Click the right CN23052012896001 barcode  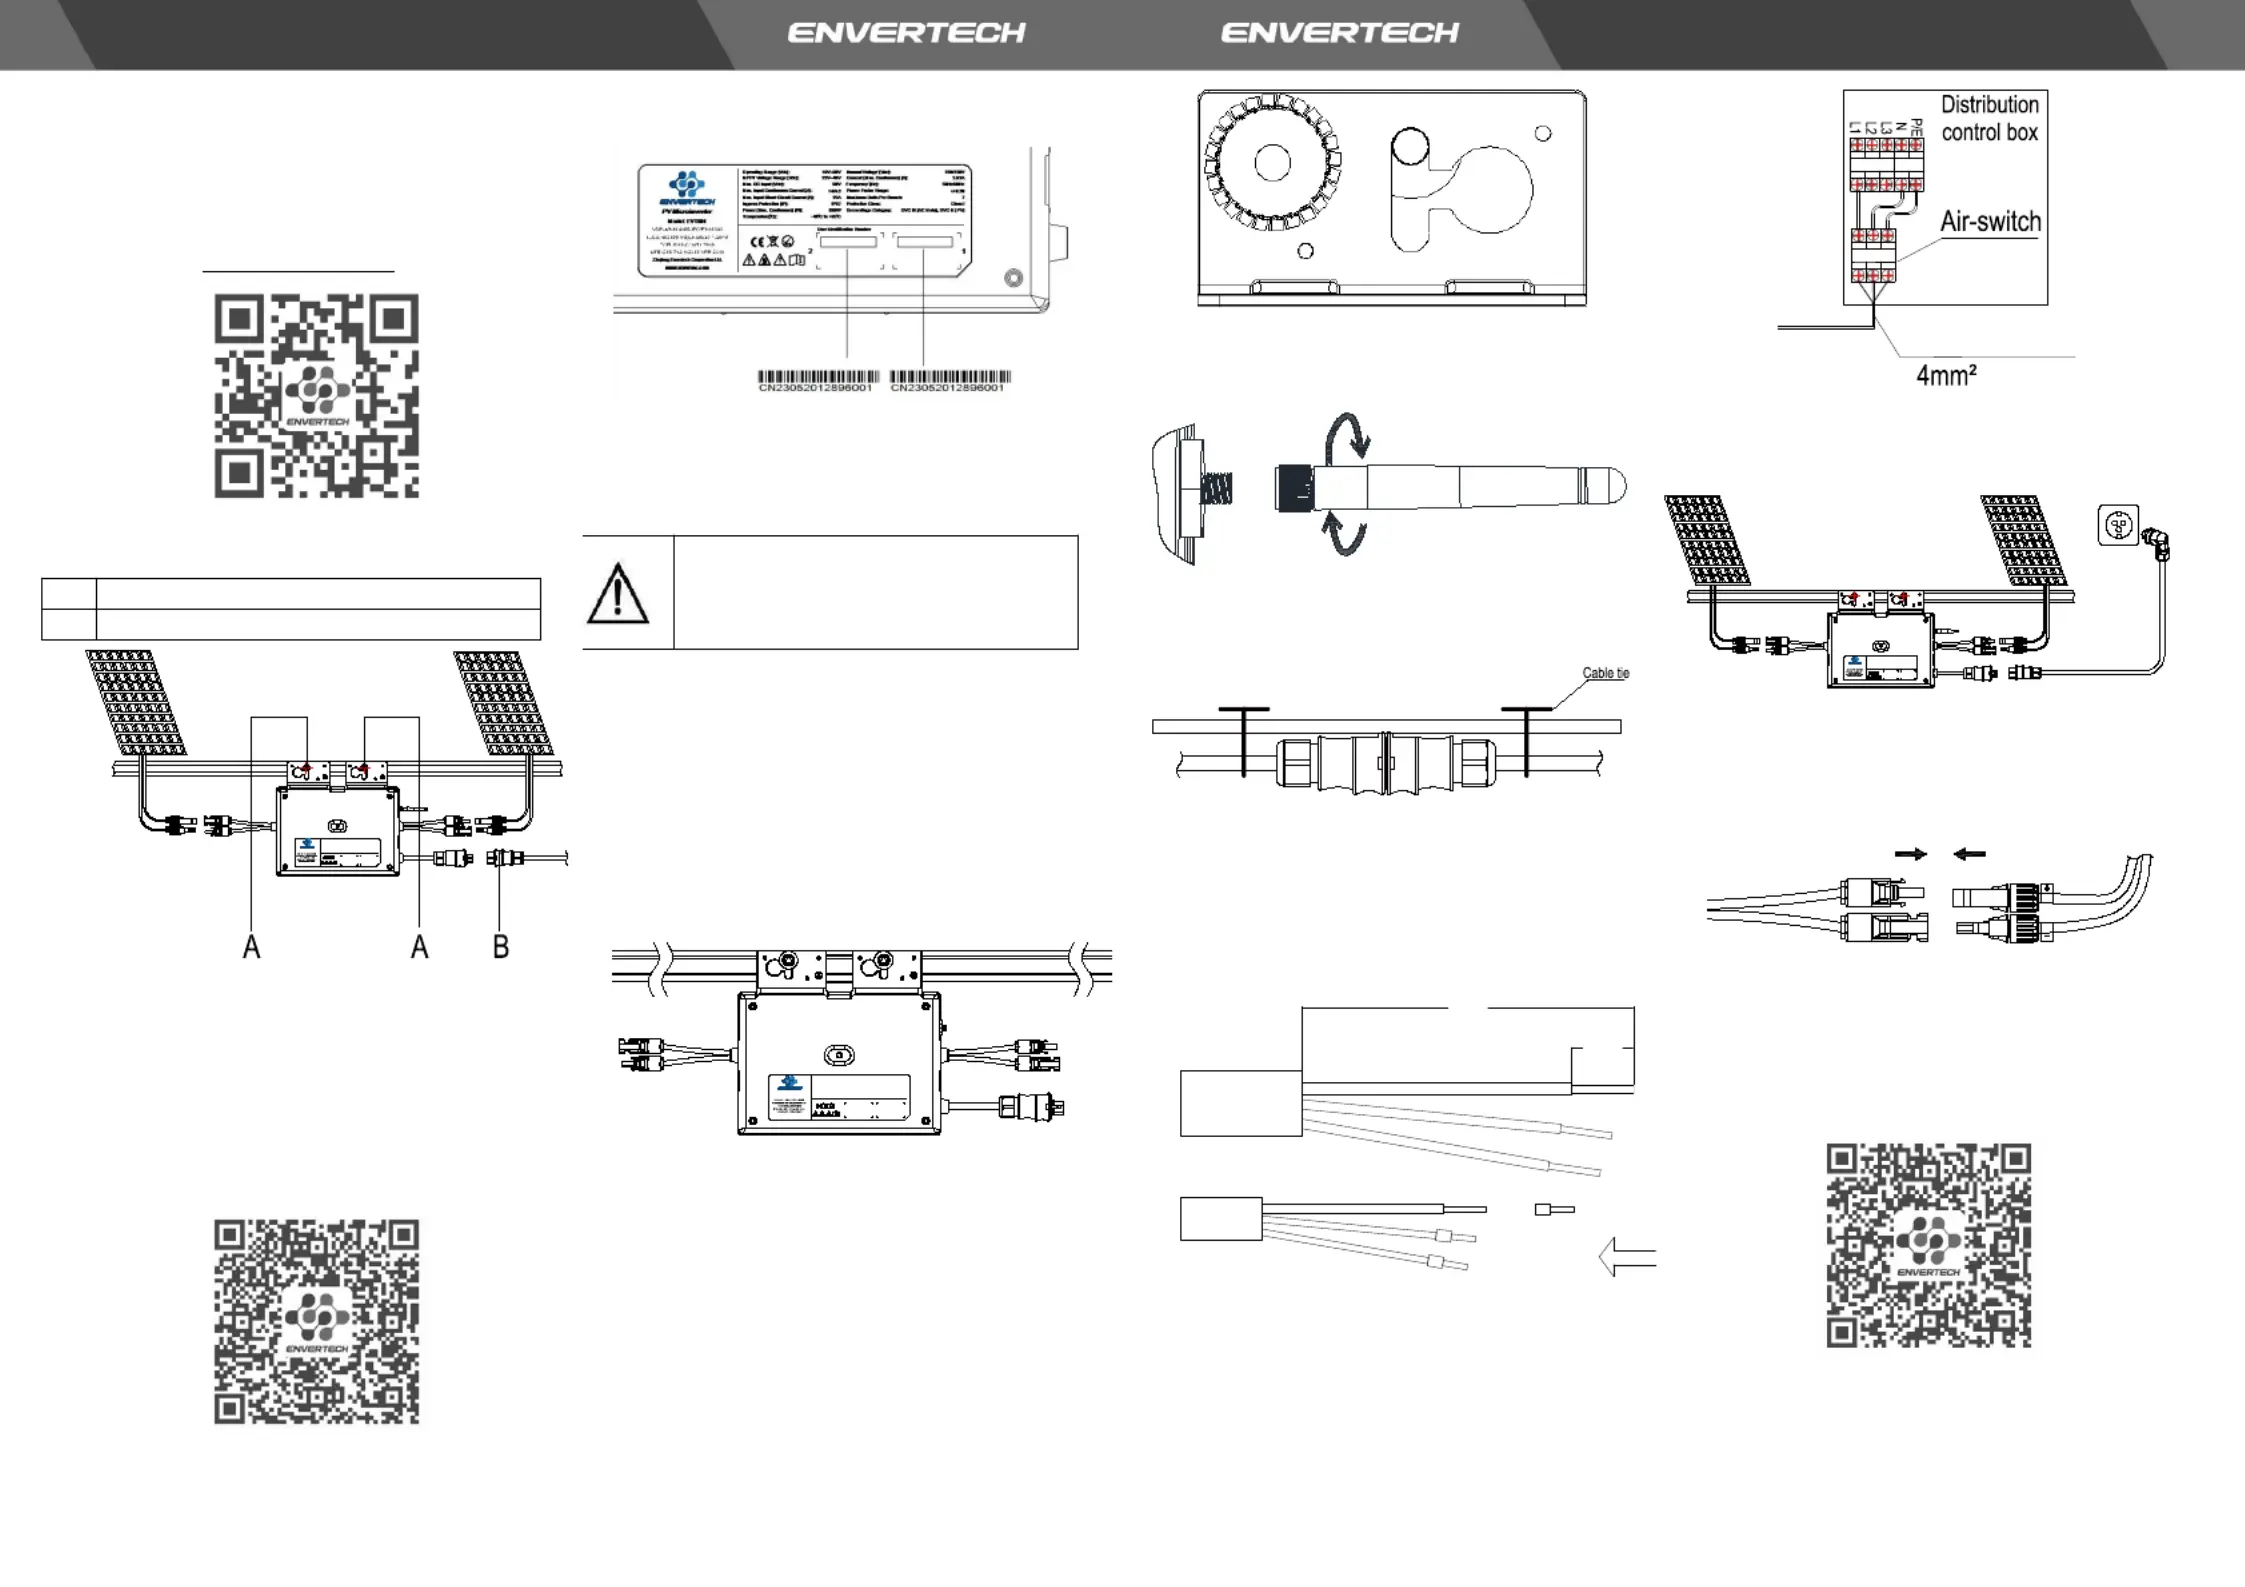[949, 381]
